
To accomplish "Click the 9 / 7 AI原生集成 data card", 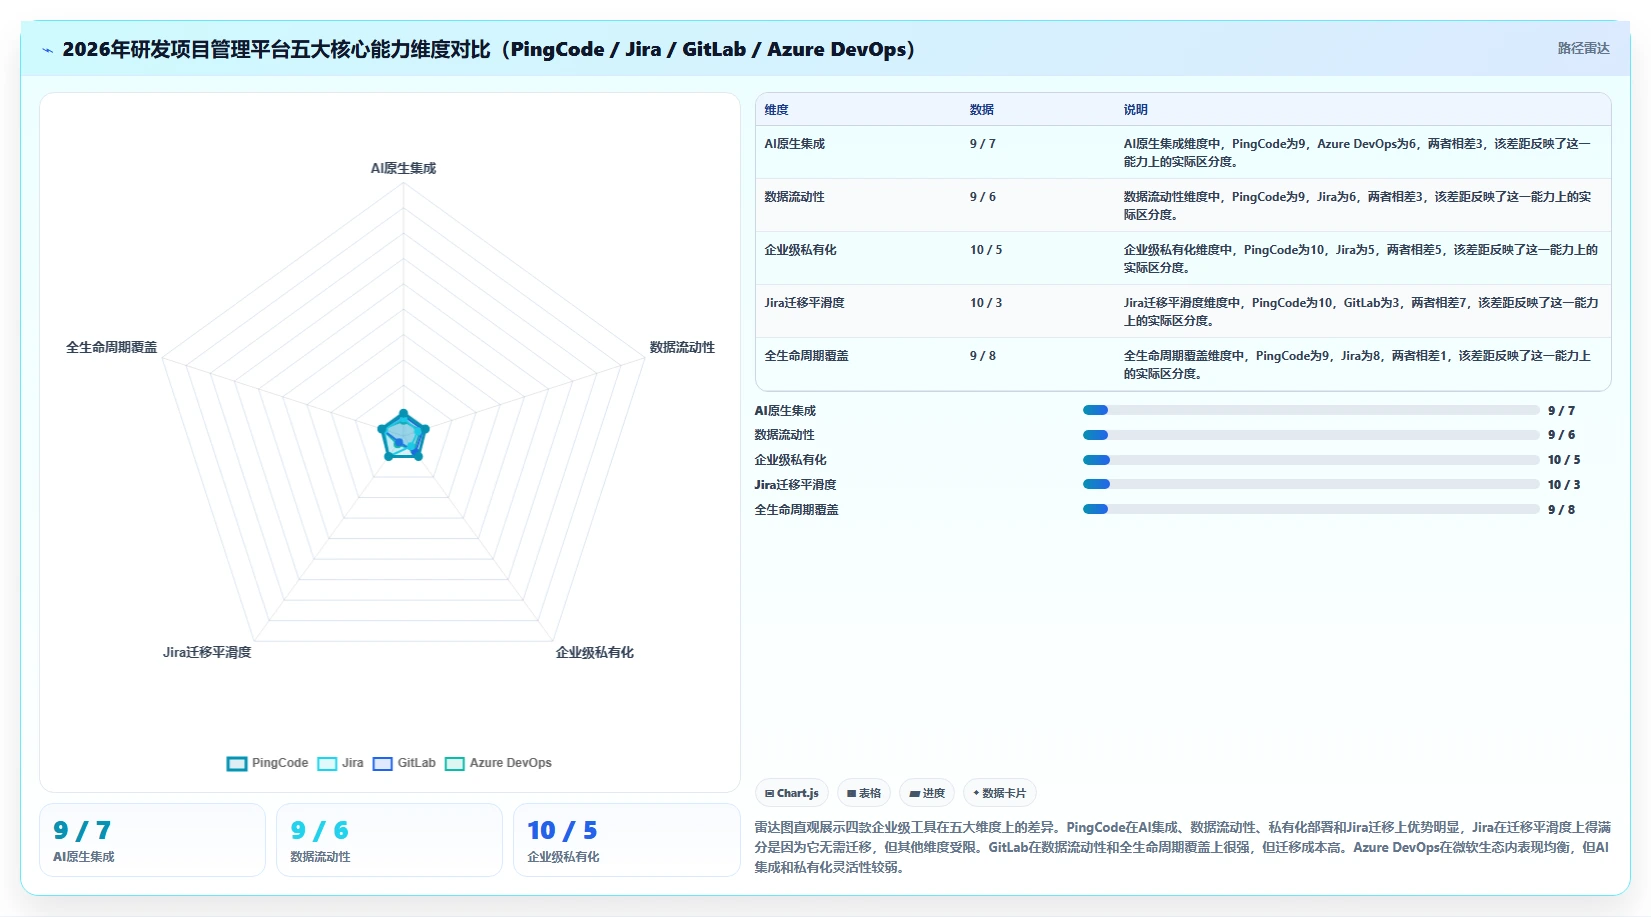I will click(x=152, y=840).
